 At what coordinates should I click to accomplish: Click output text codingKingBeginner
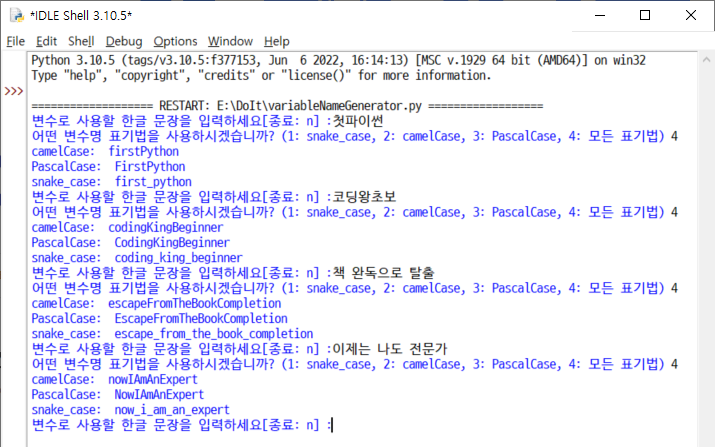(166, 227)
